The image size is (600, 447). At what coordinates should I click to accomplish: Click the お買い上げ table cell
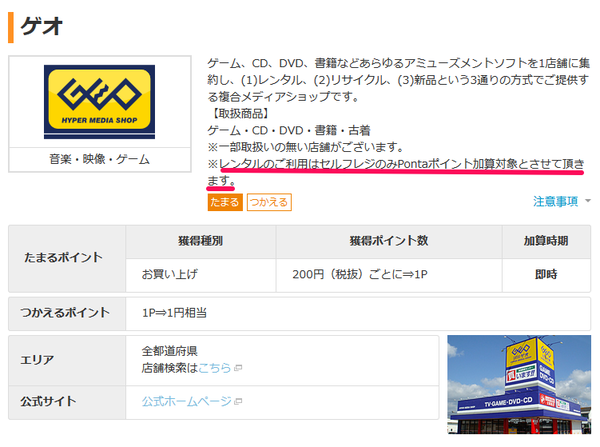(x=201, y=275)
